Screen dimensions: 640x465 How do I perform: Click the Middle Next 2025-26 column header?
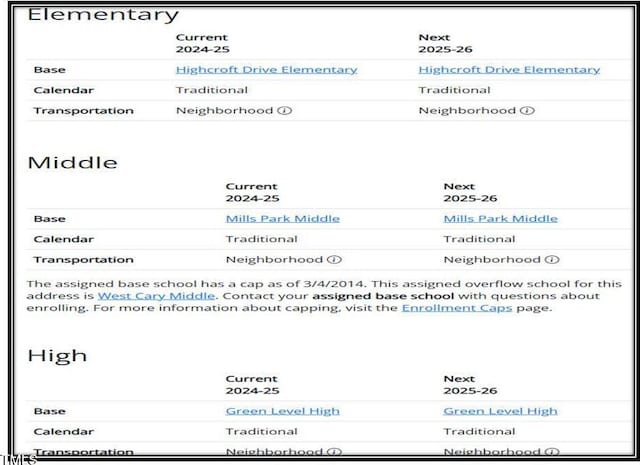tap(470, 192)
